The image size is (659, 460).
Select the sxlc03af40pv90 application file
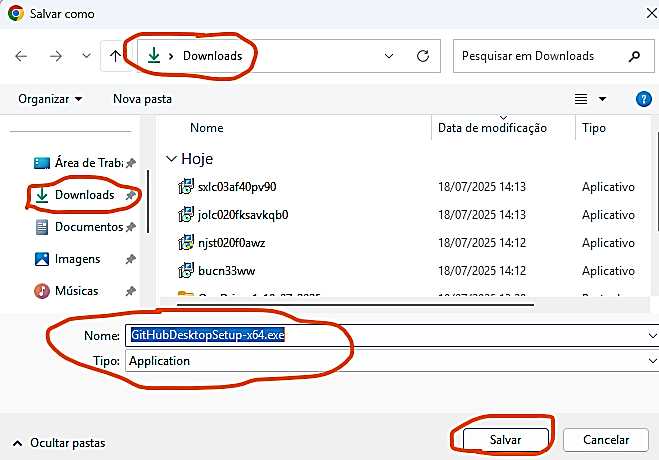tap(237, 187)
